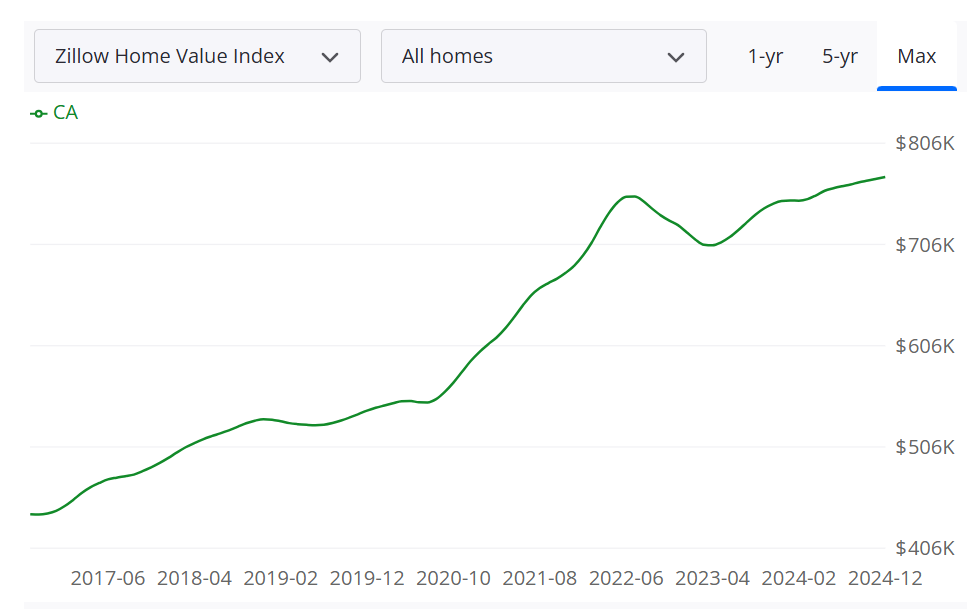Viewport: 980px width, 609px height.
Task: Select the 5-yr time range tab
Action: 840,56
